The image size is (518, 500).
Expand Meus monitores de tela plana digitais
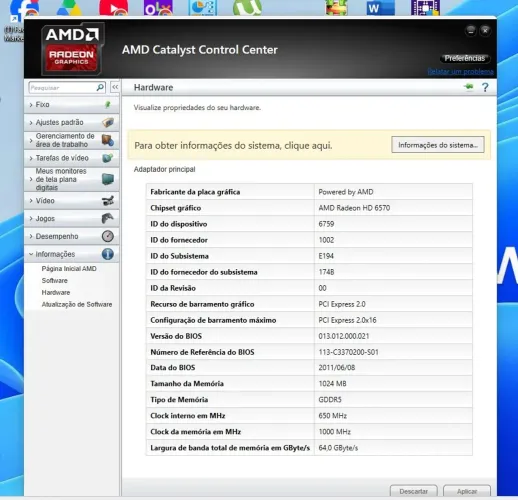coord(71,179)
